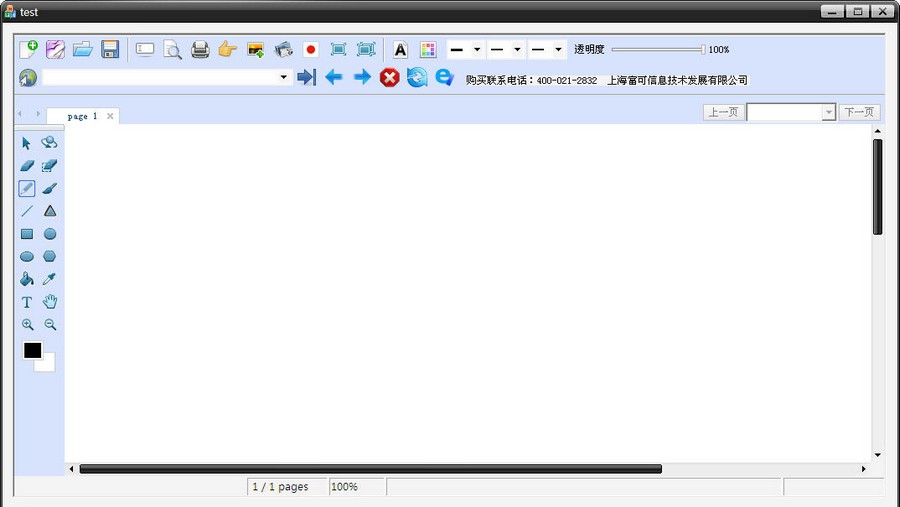Select the paint brush tool

[49, 188]
